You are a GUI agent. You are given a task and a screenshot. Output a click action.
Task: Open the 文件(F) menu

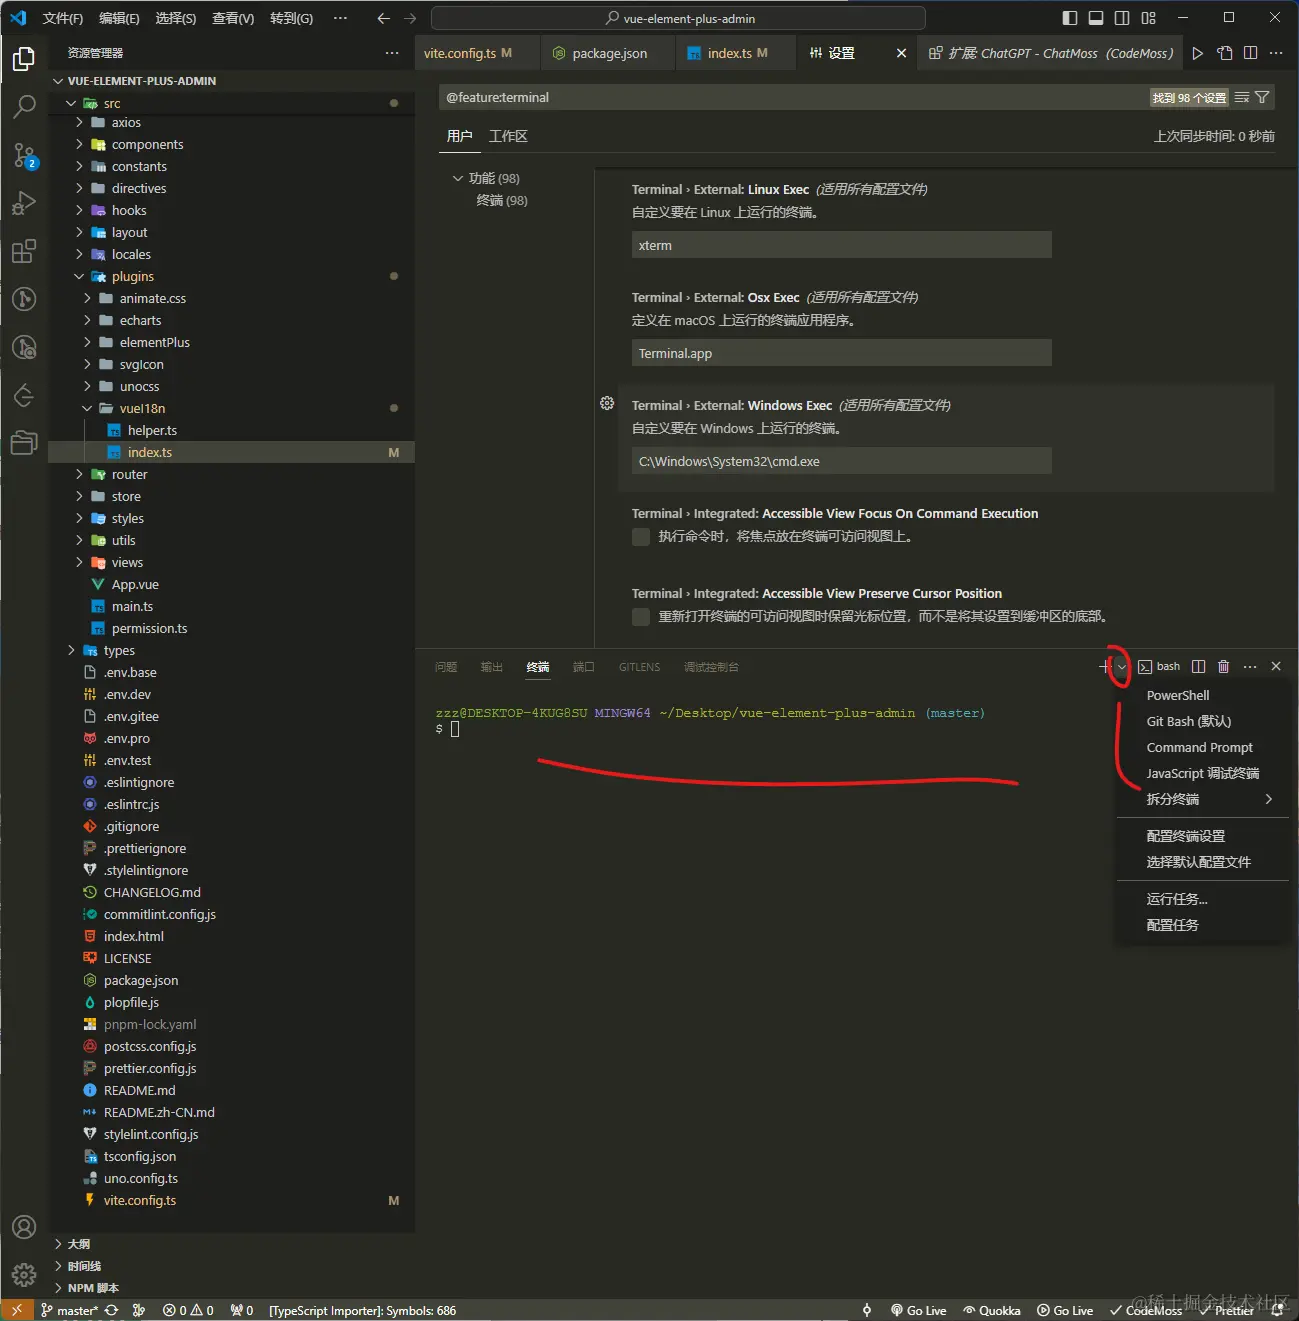[63, 18]
